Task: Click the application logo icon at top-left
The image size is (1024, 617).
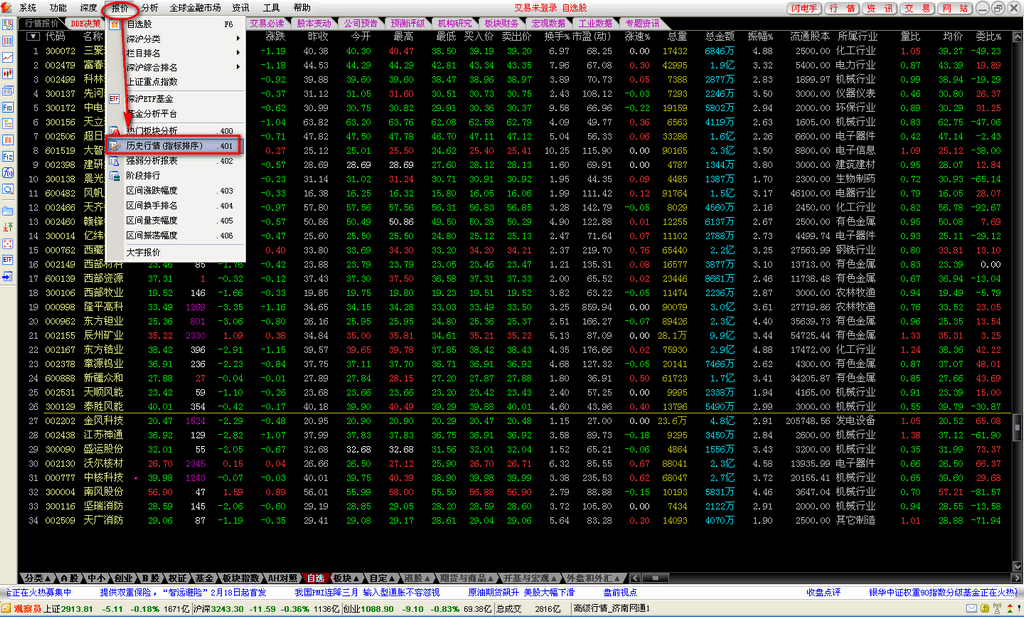Action: point(7,7)
